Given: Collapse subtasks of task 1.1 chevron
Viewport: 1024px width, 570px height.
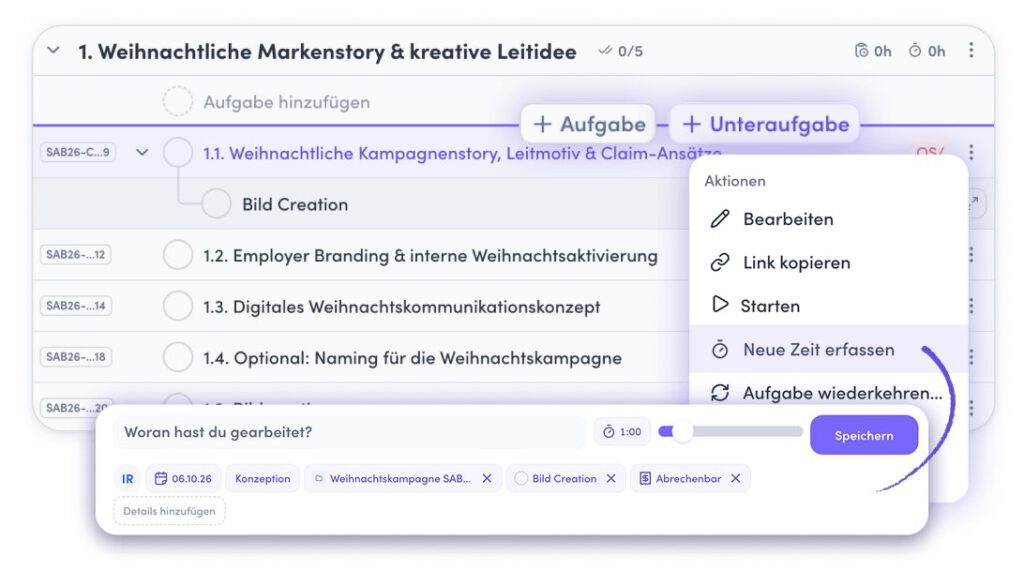Looking at the screenshot, I should click(x=142, y=152).
